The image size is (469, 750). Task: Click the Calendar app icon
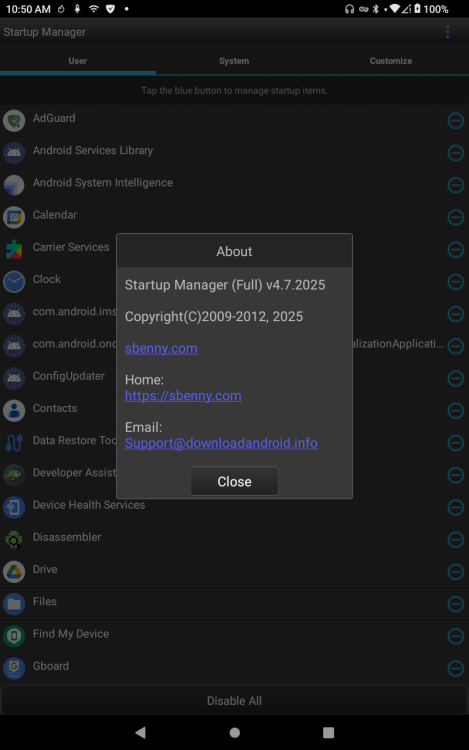click(14, 217)
